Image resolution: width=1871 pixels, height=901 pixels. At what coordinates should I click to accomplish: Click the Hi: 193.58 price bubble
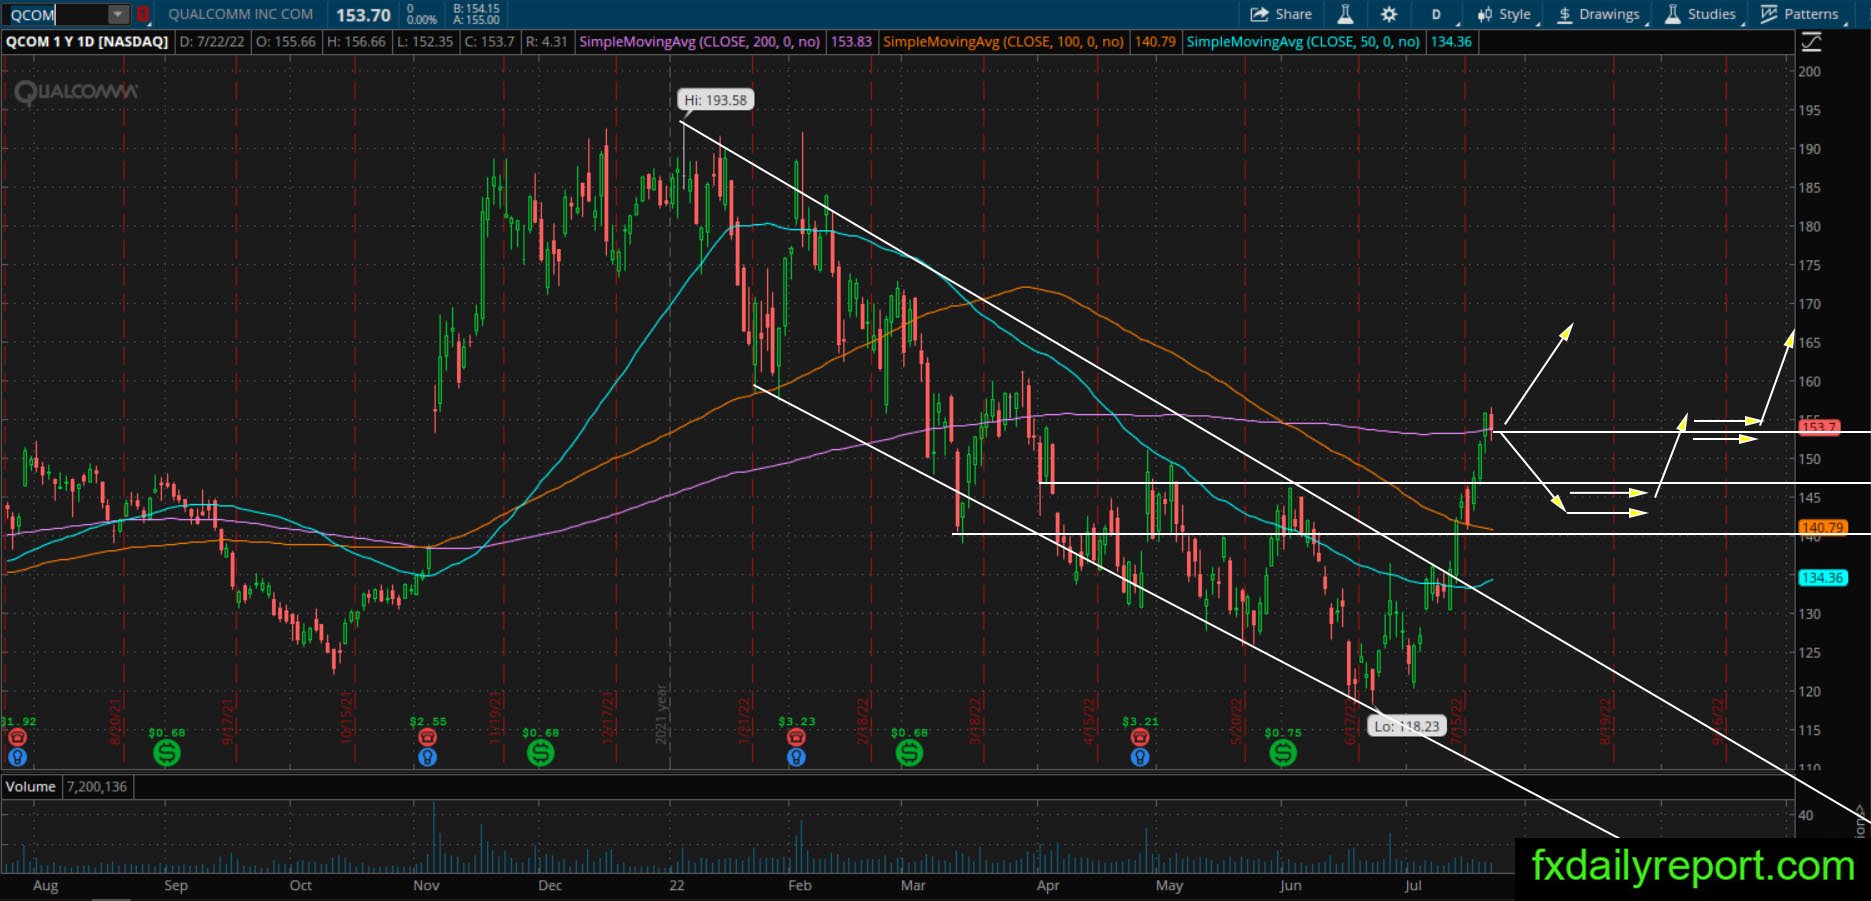[x=715, y=100]
